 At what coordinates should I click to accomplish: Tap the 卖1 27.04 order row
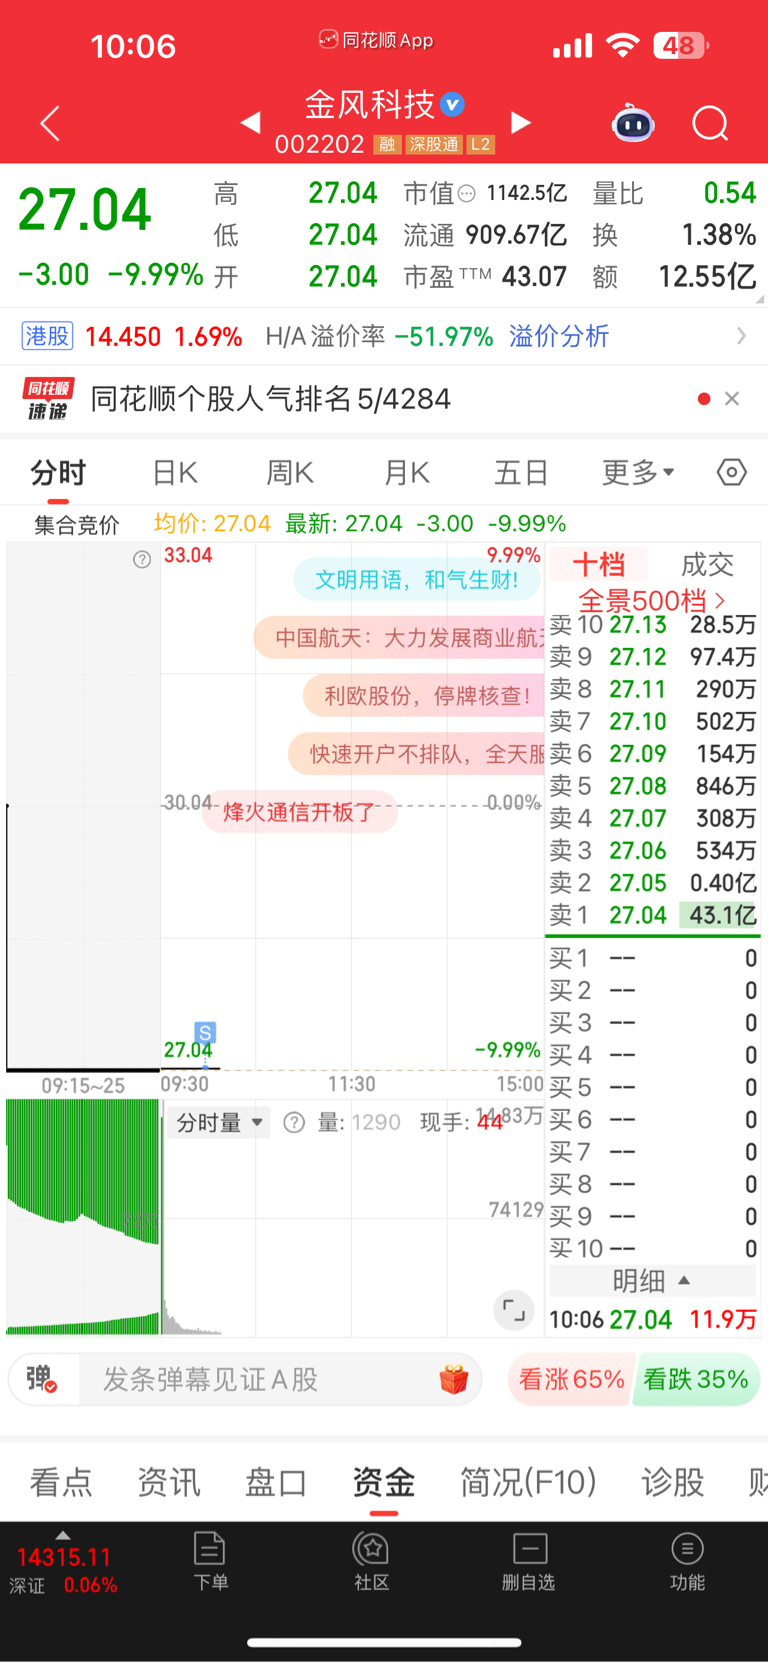[x=653, y=915]
